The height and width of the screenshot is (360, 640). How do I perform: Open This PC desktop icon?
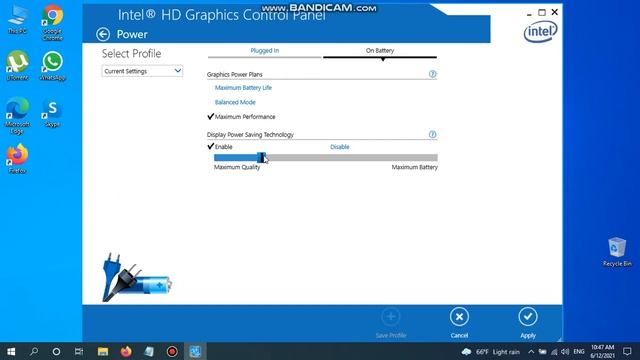pos(17,19)
